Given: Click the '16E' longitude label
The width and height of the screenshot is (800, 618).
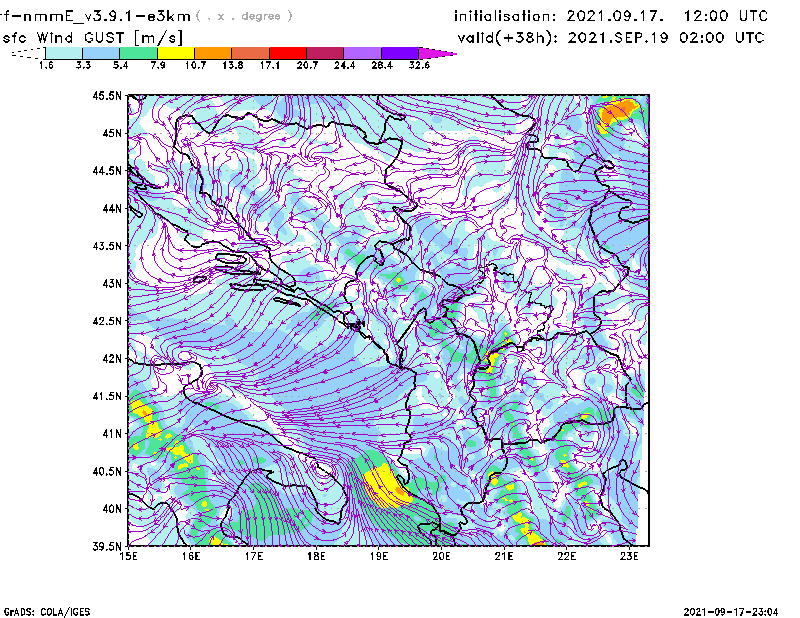Looking at the screenshot, I should (x=191, y=556).
